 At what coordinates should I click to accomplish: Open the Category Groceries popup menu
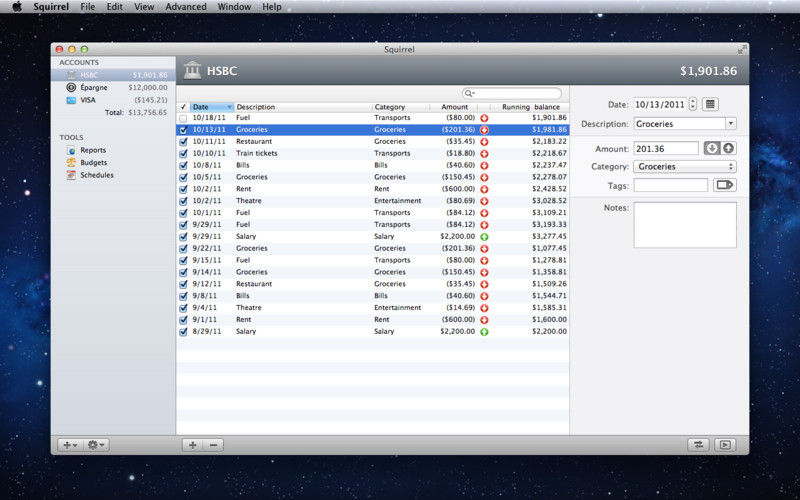tap(685, 167)
